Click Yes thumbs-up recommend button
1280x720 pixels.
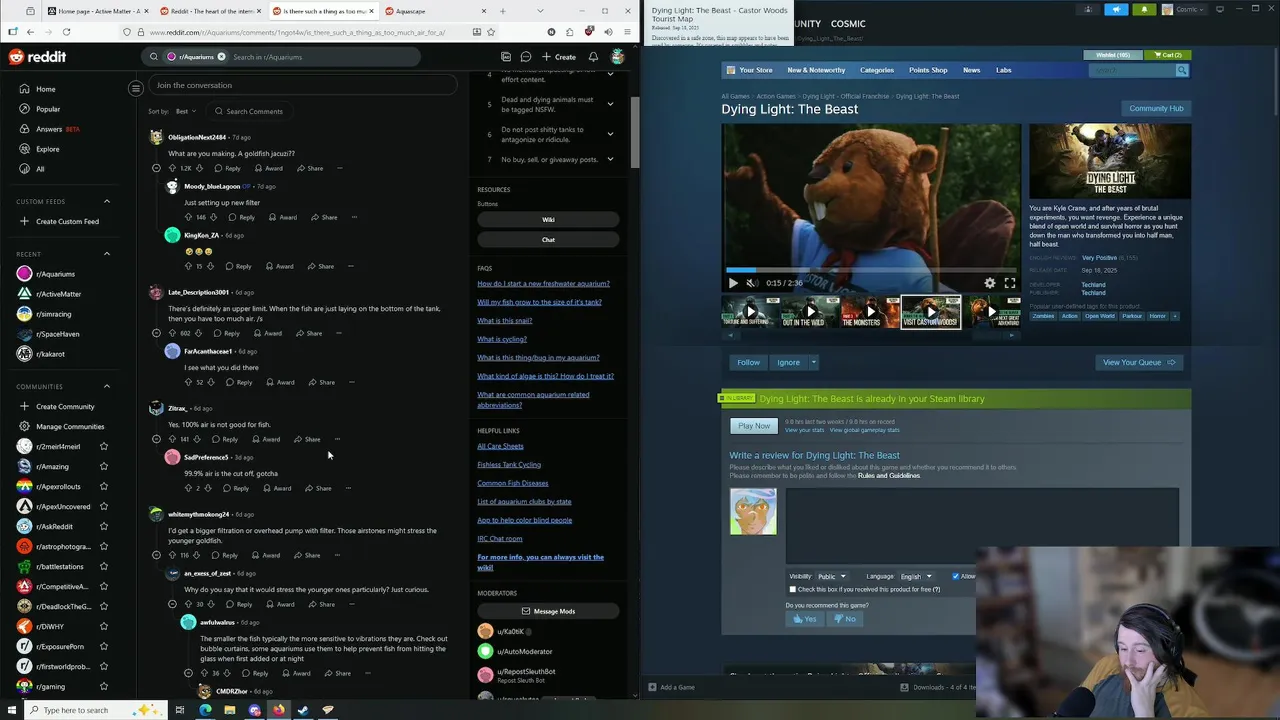pyautogui.click(x=805, y=619)
